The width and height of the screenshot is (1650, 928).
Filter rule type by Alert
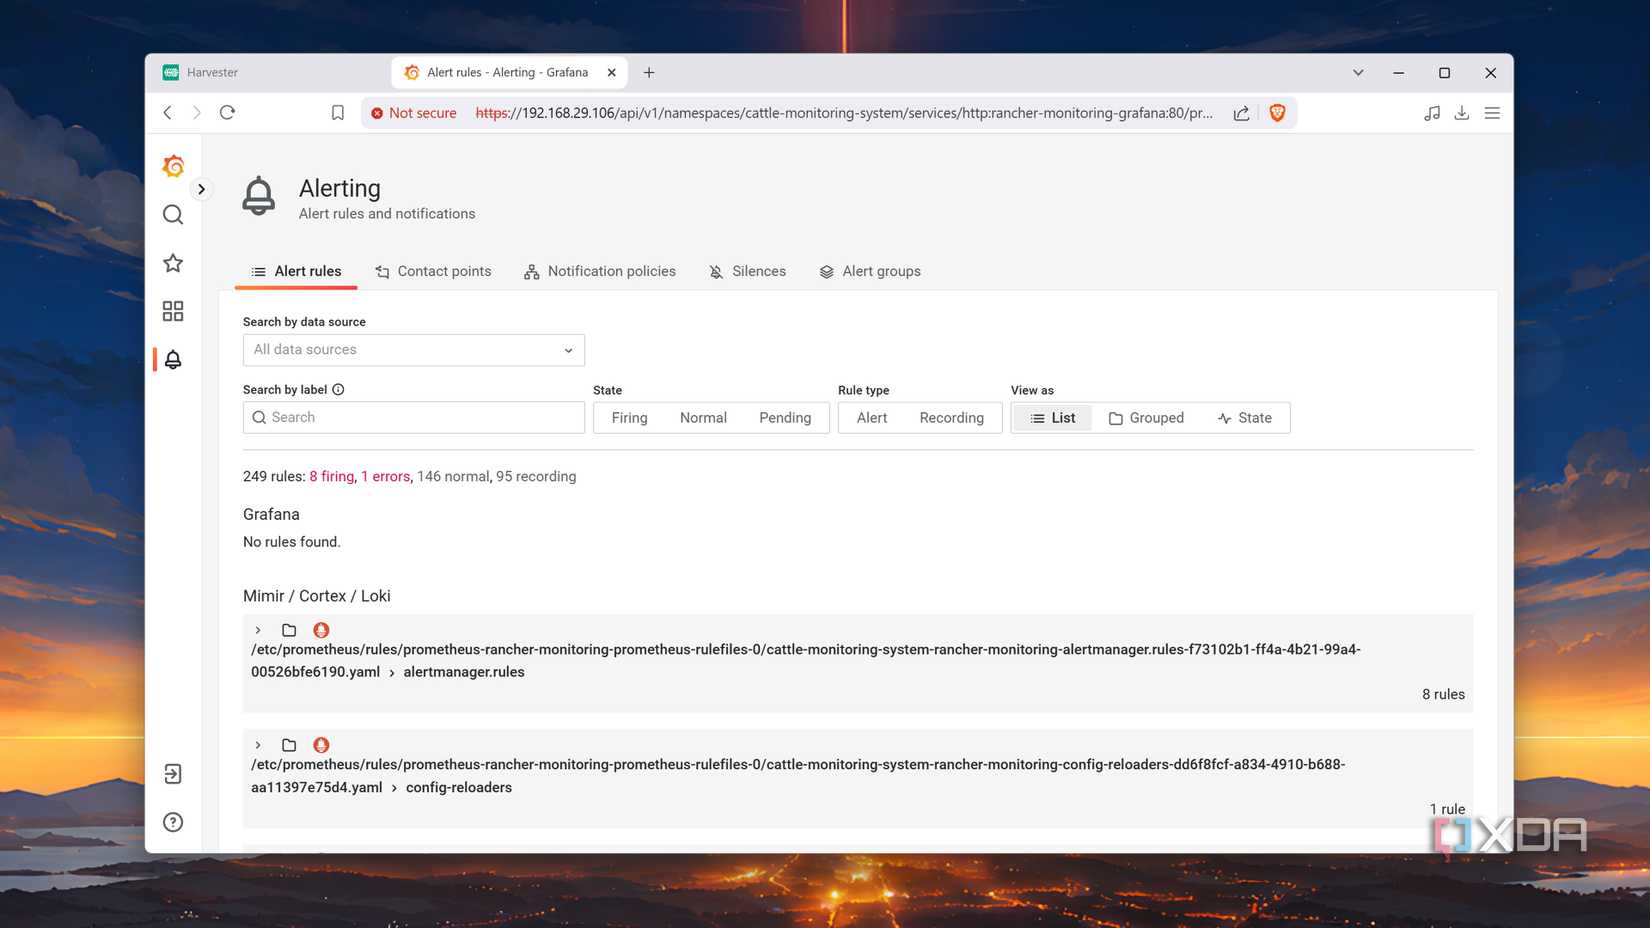(x=872, y=418)
